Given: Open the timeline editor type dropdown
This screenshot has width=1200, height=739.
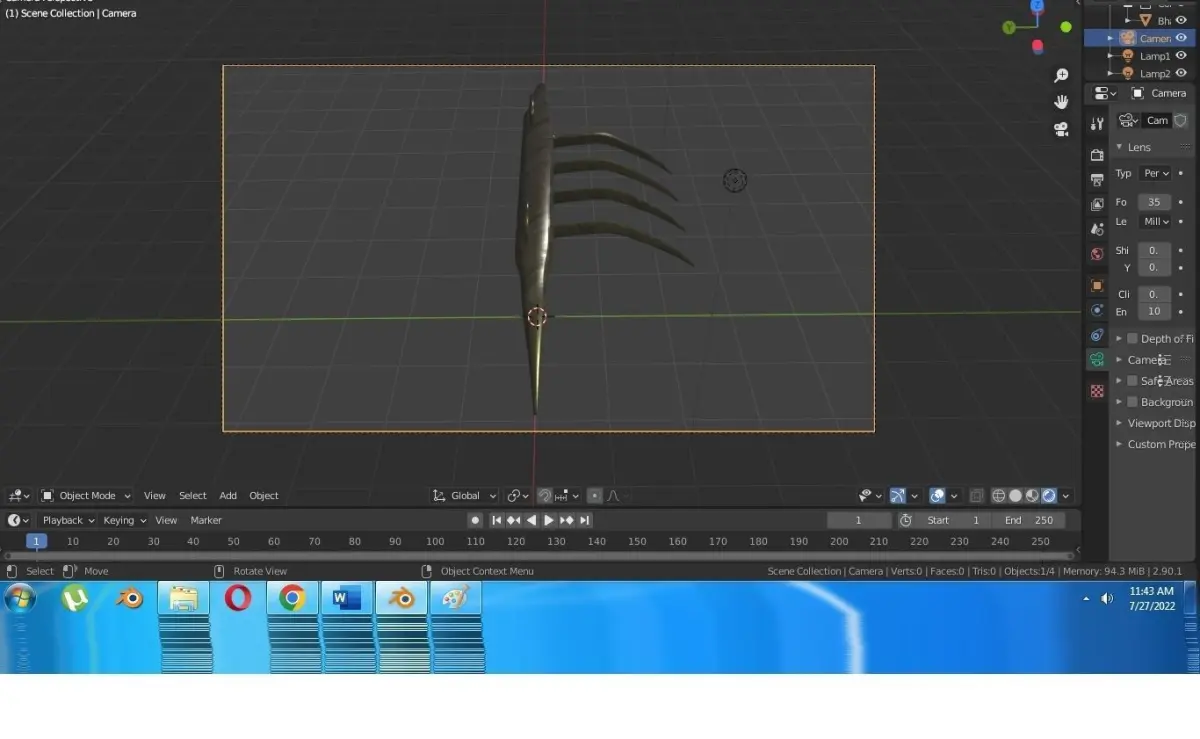Looking at the screenshot, I should coord(19,520).
